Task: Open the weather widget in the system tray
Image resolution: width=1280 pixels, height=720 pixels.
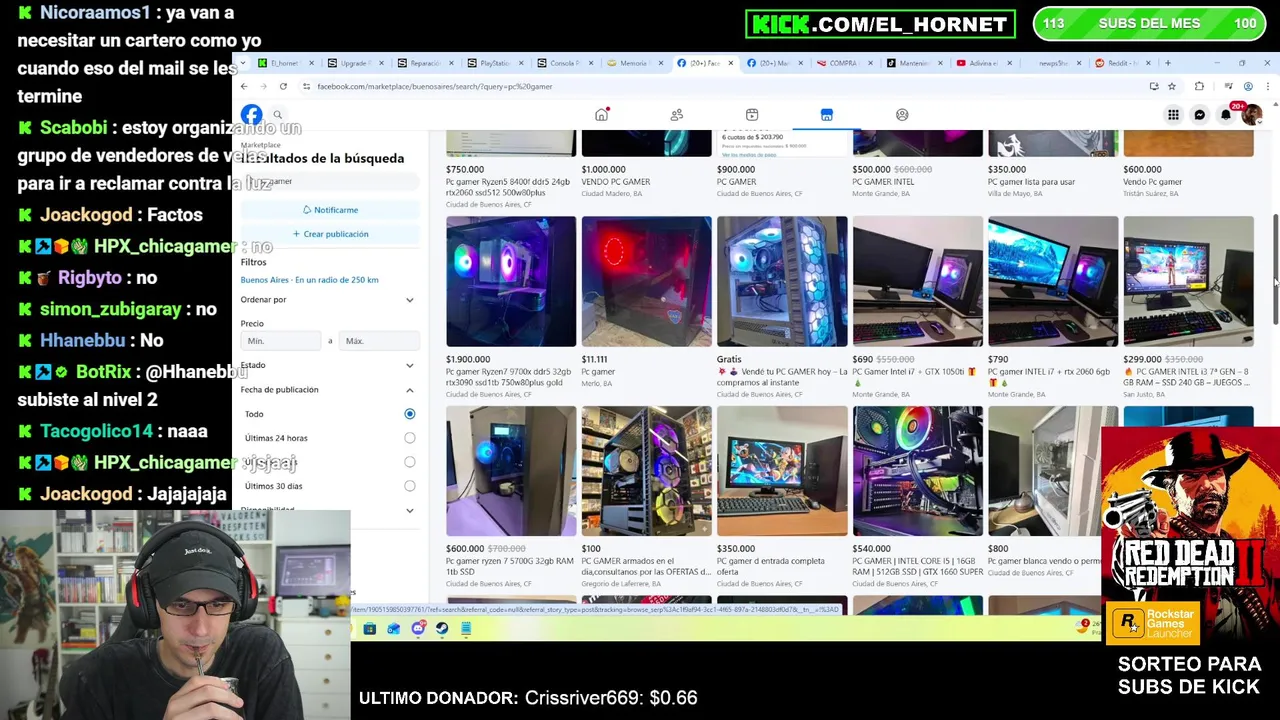Action: 1088,626
